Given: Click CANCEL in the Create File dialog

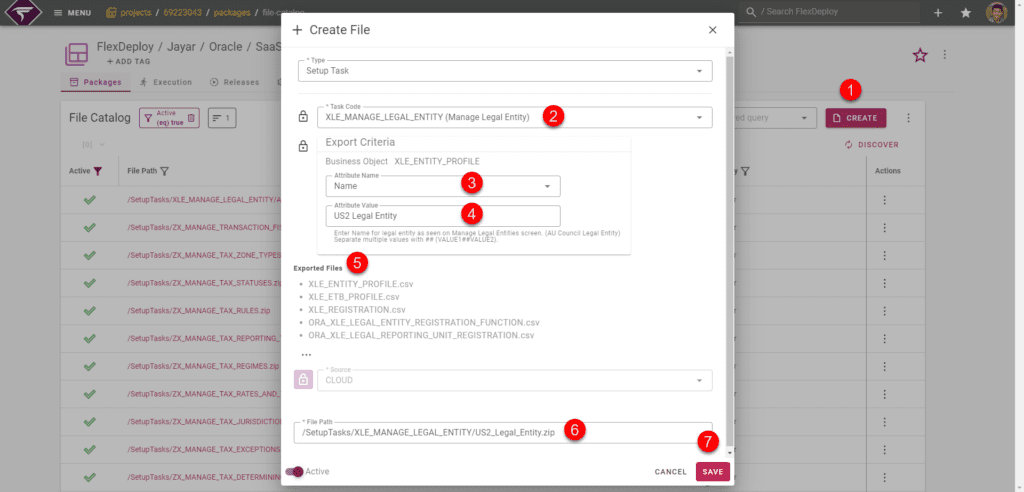Looking at the screenshot, I should tap(671, 472).
